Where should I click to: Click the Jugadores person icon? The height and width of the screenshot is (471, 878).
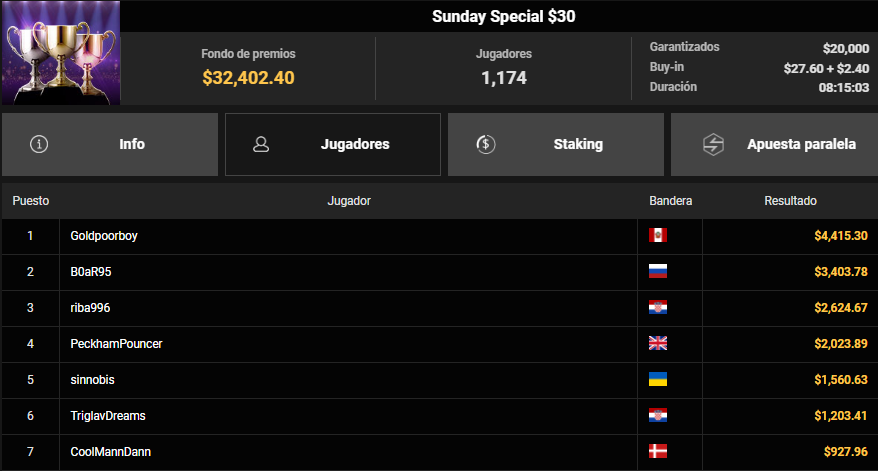[261, 144]
